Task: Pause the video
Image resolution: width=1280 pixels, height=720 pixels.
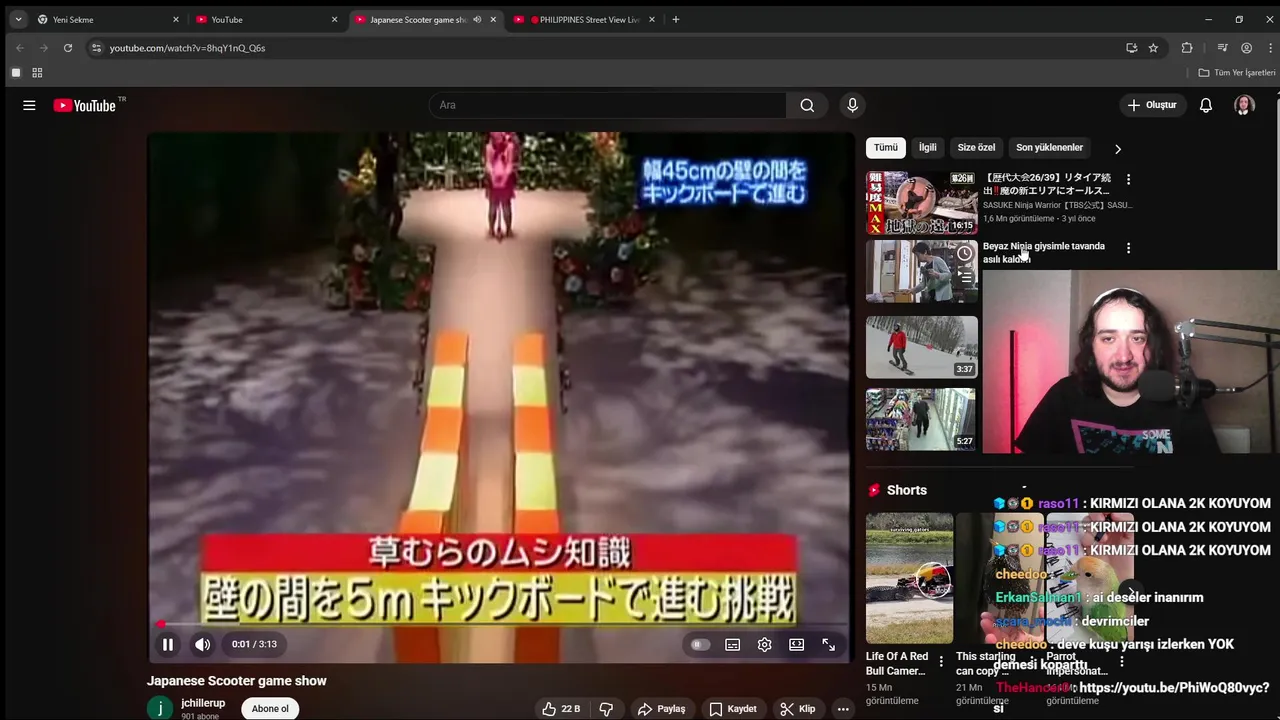Action: coord(168,645)
